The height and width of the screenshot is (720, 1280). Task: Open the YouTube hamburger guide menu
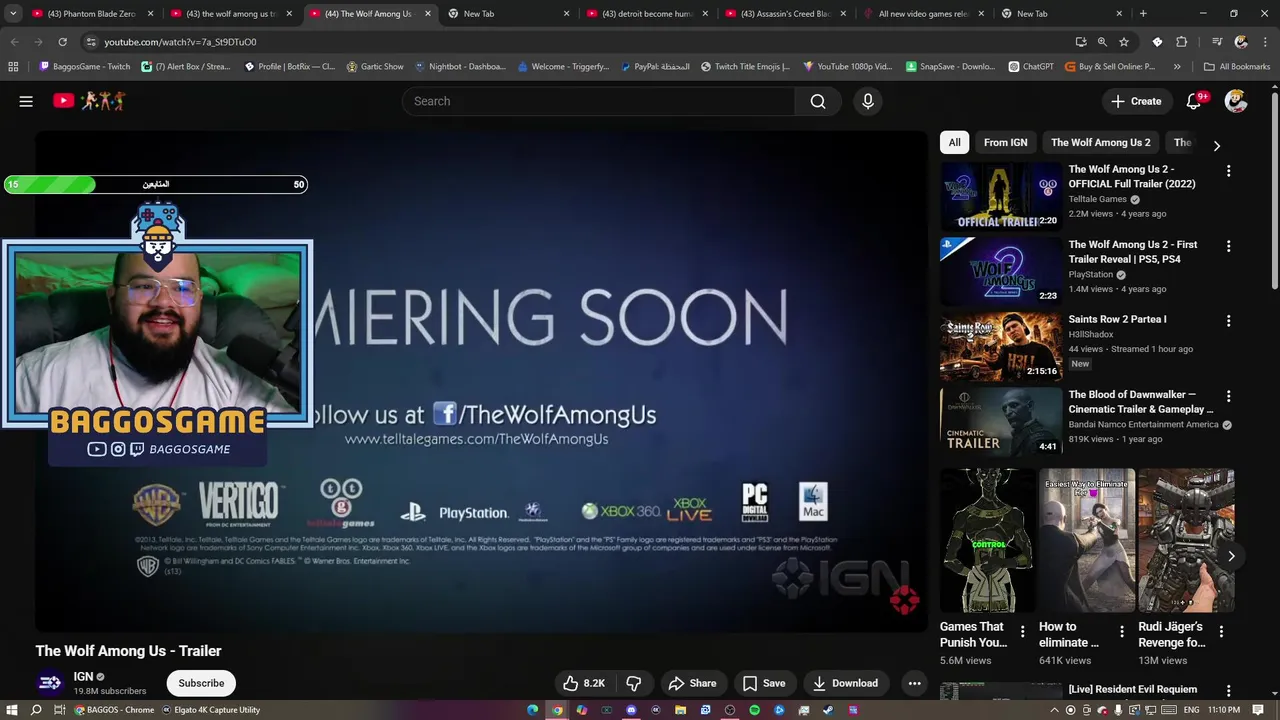pos(26,101)
